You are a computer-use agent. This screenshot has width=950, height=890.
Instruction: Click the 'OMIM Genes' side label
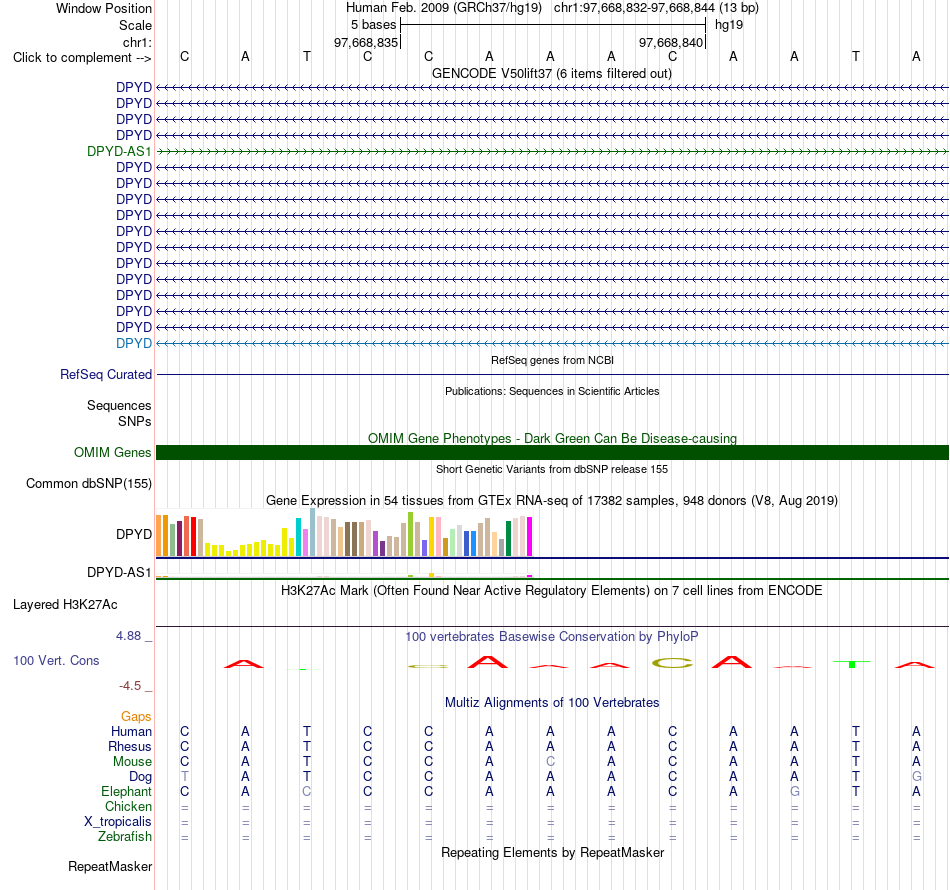(x=113, y=453)
